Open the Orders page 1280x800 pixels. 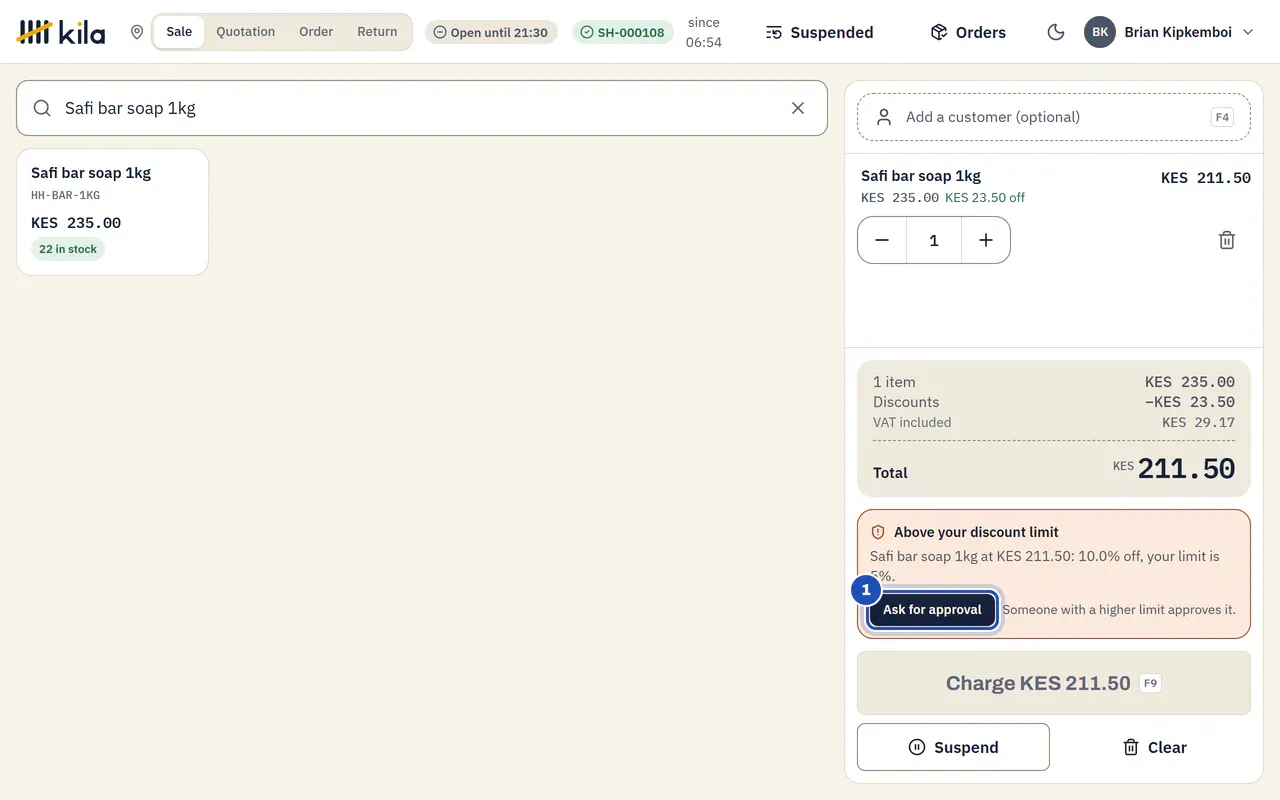[968, 32]
